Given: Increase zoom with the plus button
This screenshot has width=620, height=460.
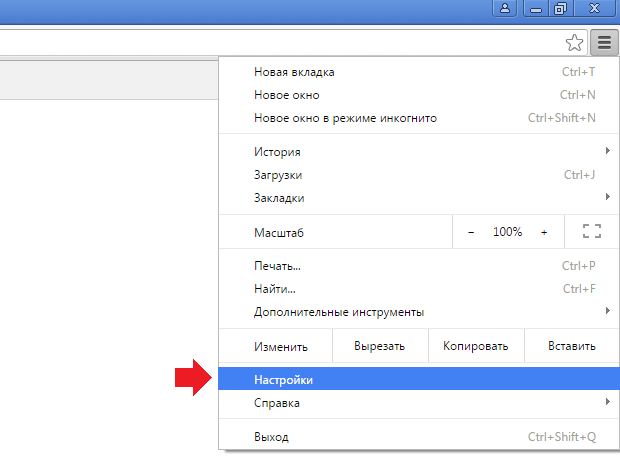Looking at the screenshot, I should 544,232.
